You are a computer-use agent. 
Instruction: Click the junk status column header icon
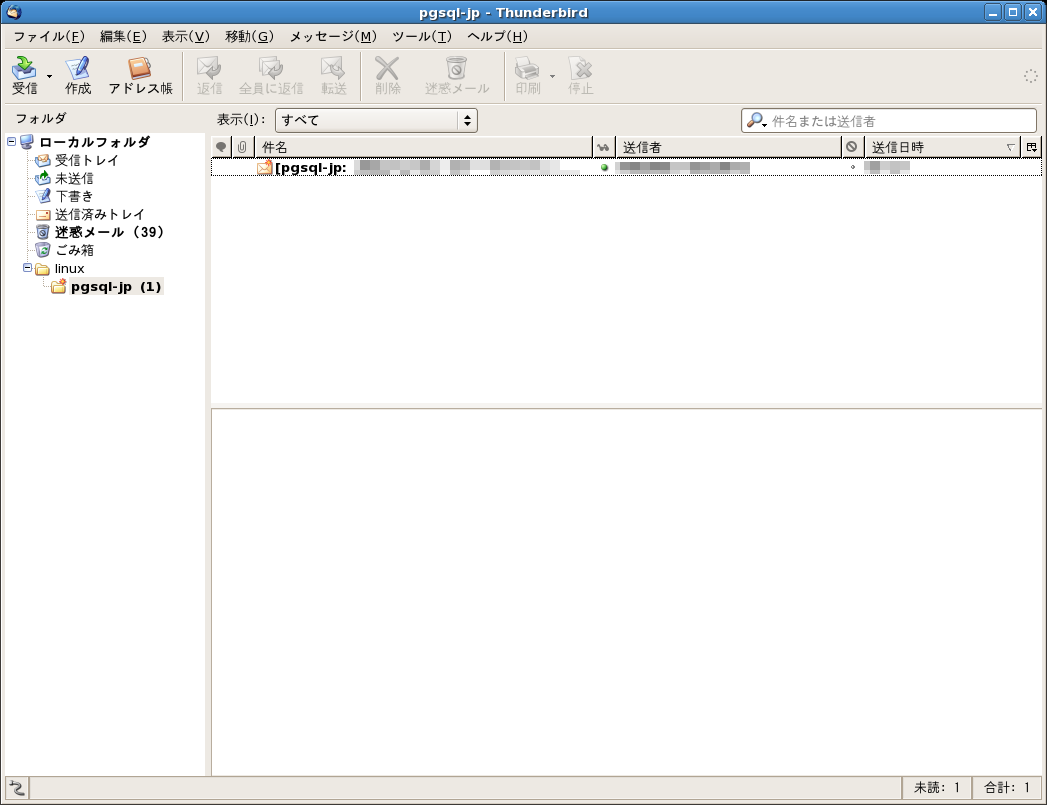coord(852,148)
